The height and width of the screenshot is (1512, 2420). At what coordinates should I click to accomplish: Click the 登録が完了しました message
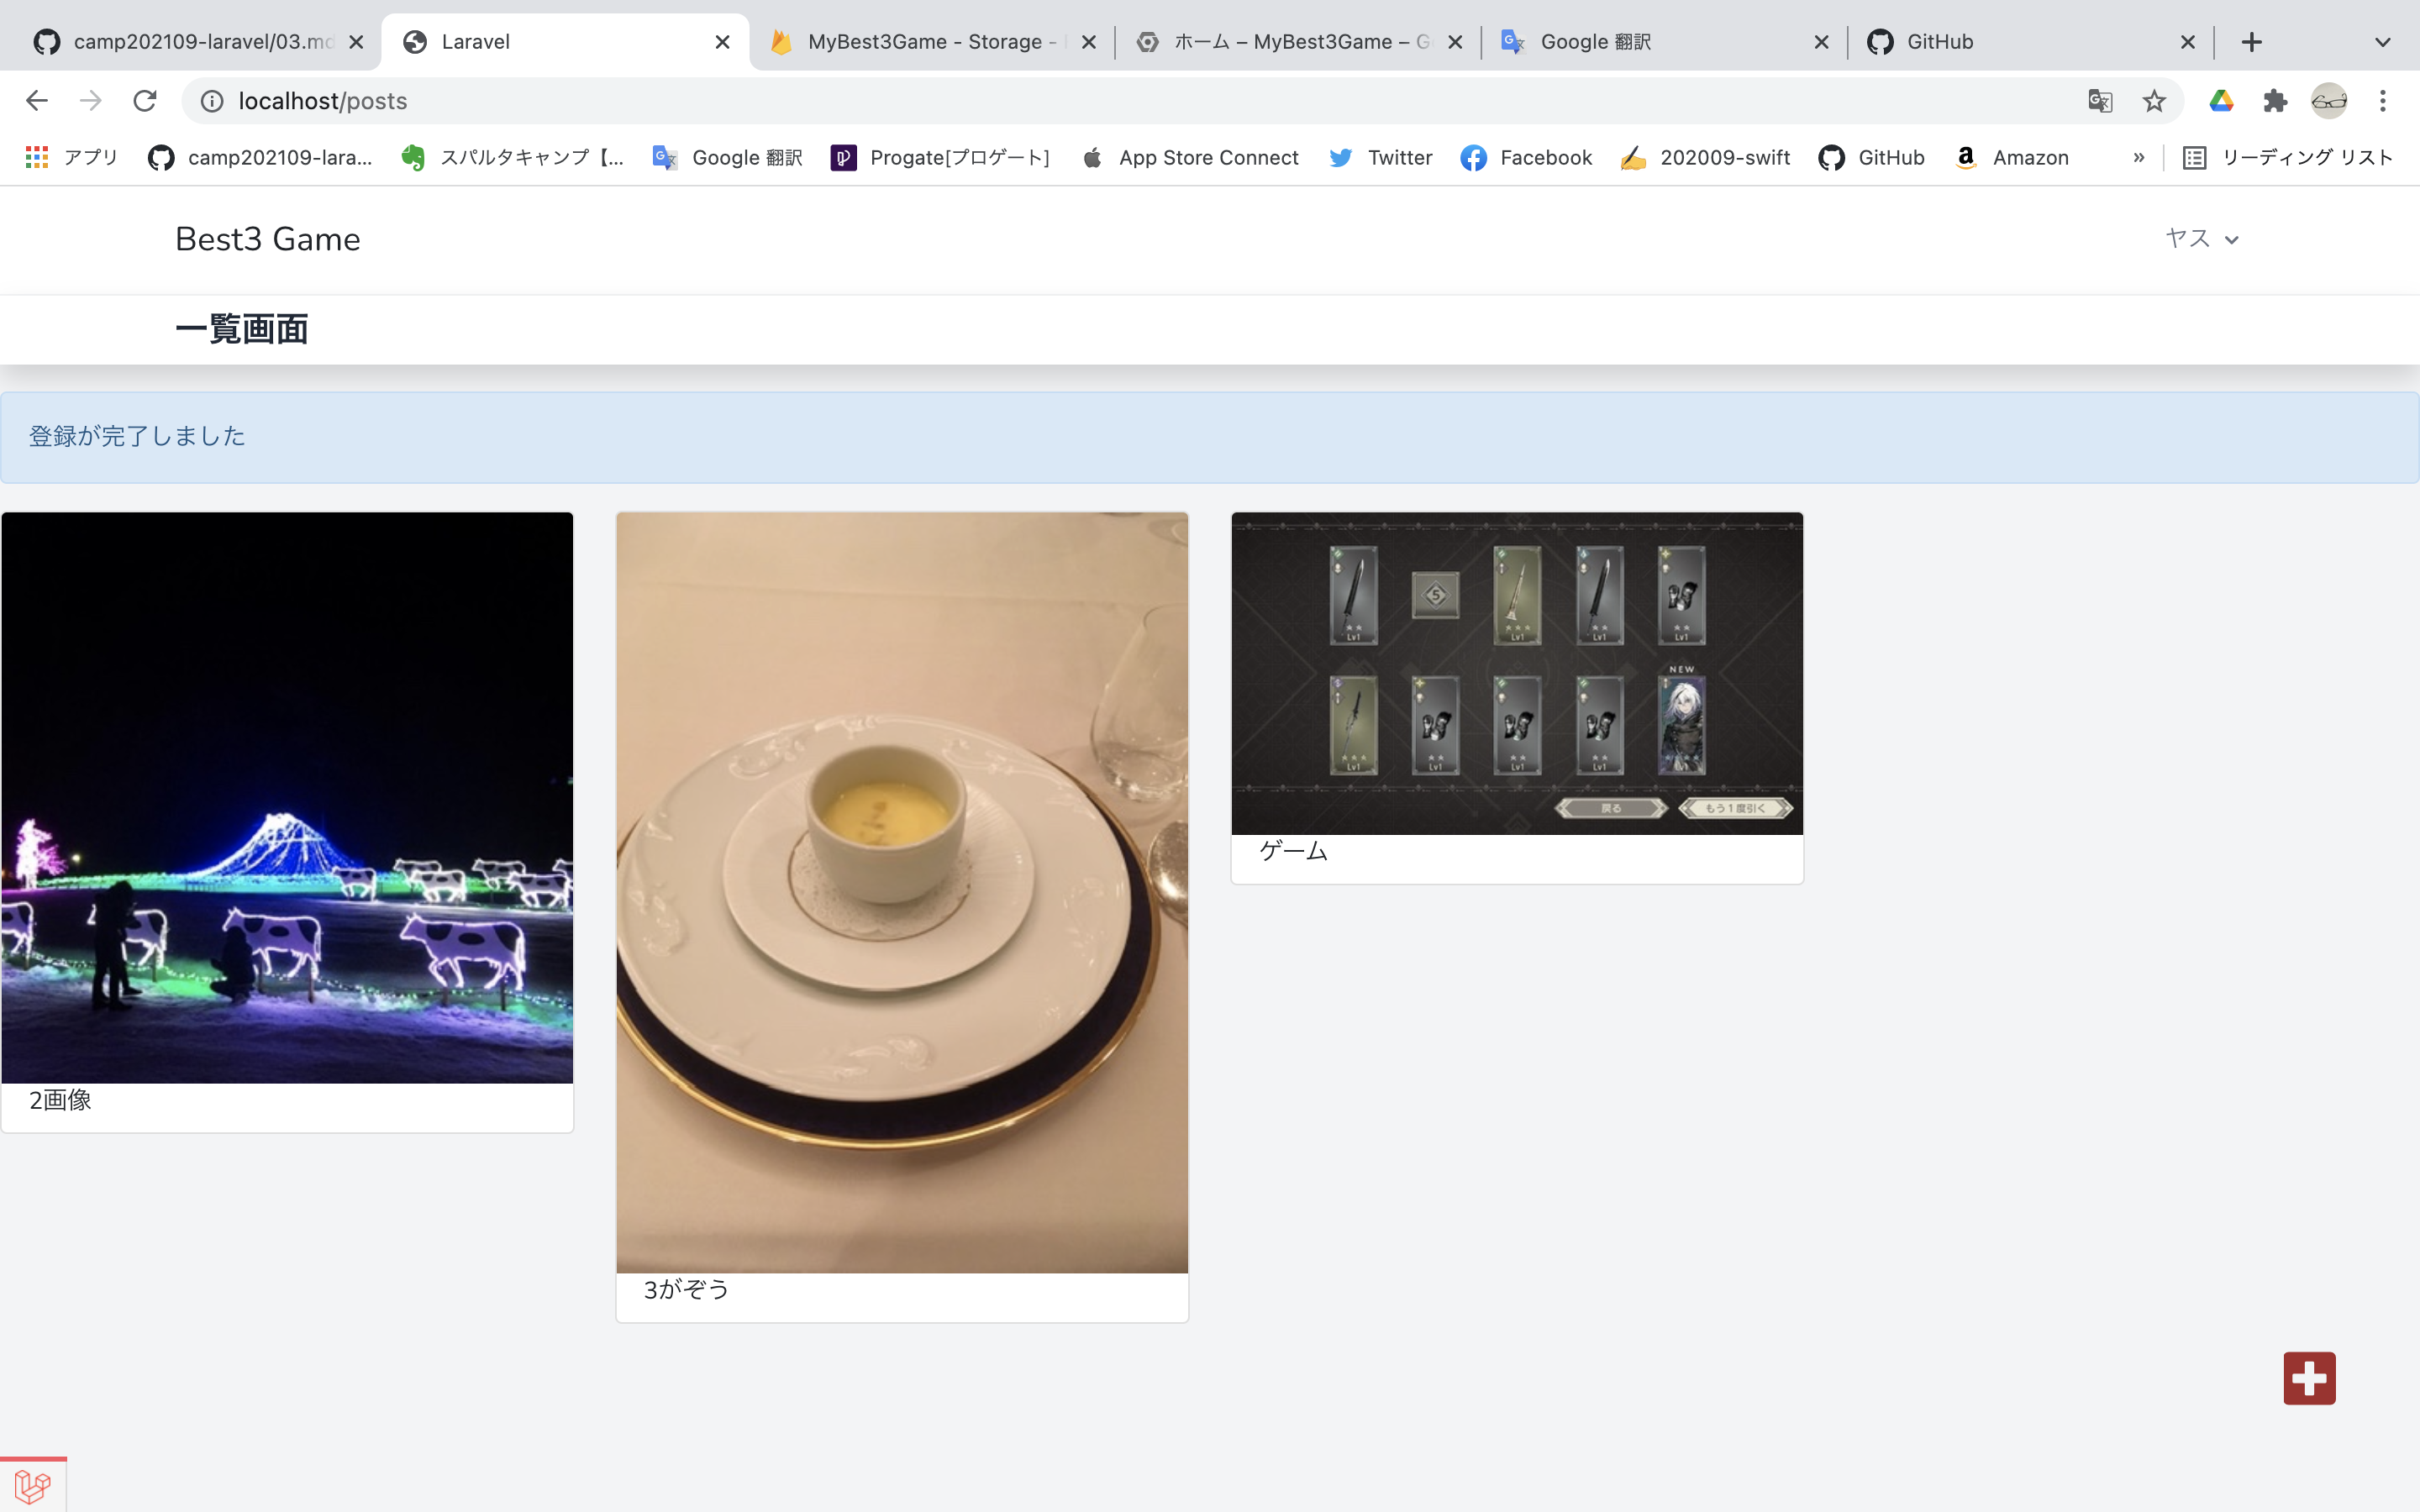pos(137,436)
